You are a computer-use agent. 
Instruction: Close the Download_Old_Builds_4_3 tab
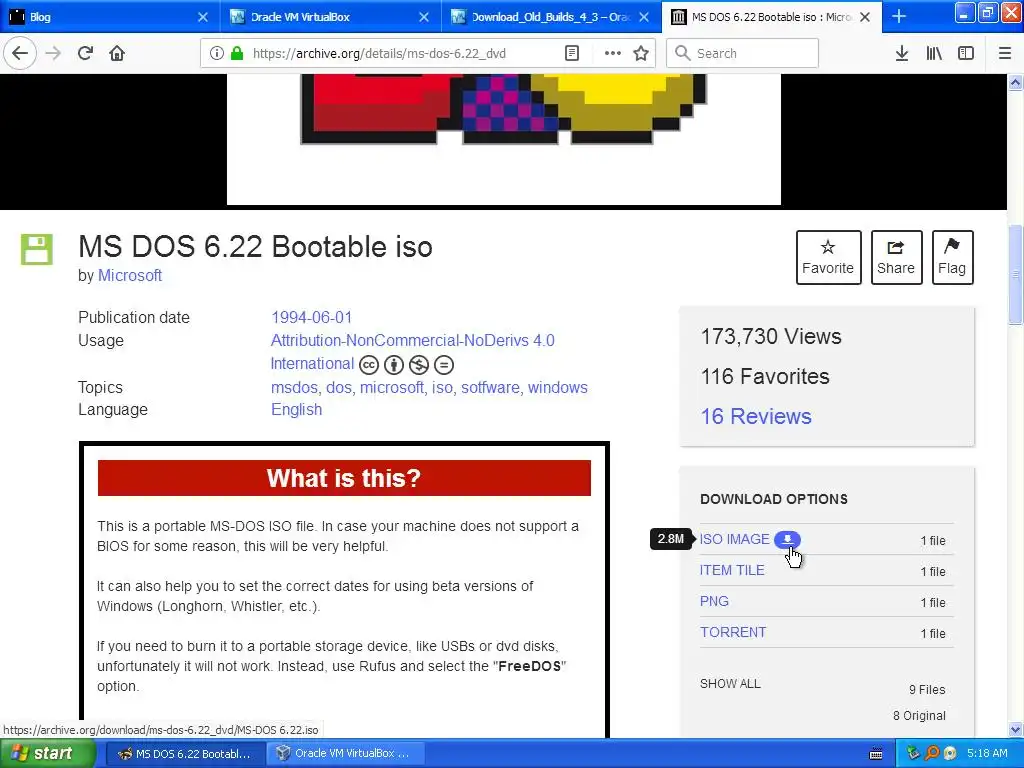click(644, 17)
